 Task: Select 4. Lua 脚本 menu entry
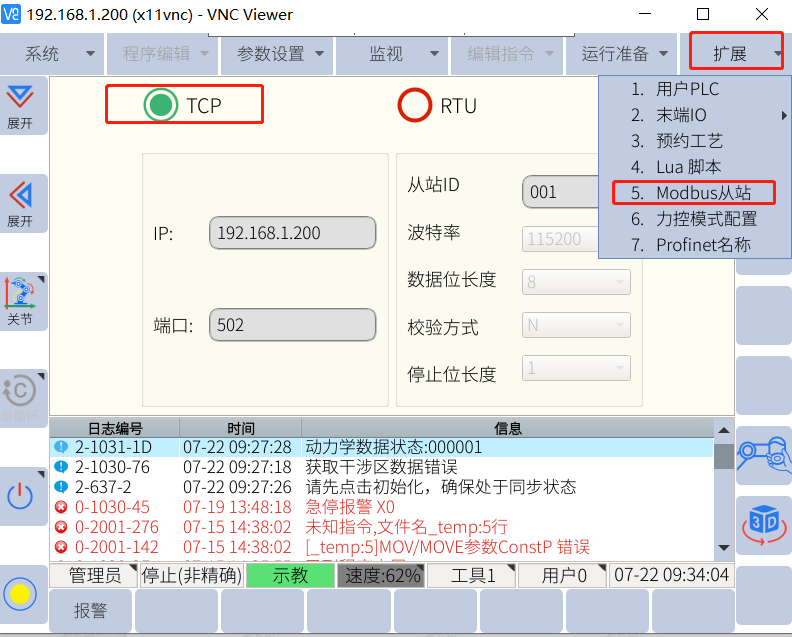(x=688, y=167)
